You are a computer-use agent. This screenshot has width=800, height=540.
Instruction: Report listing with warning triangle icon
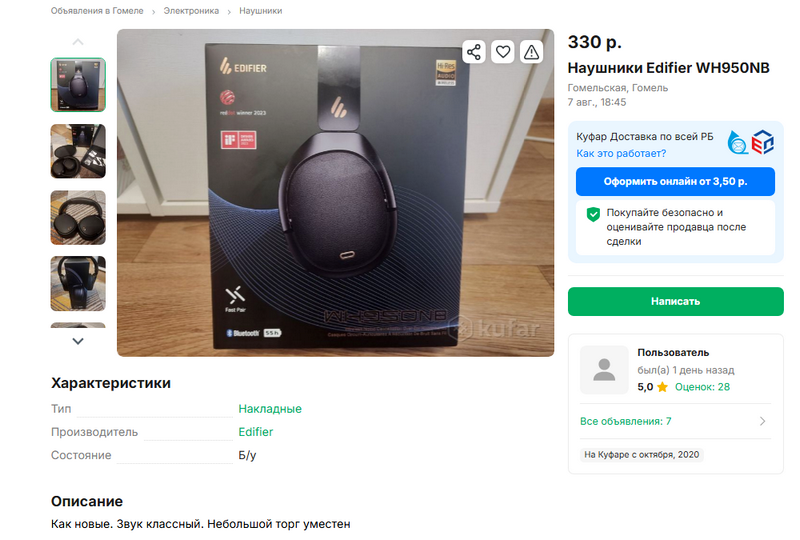point(532,52)
